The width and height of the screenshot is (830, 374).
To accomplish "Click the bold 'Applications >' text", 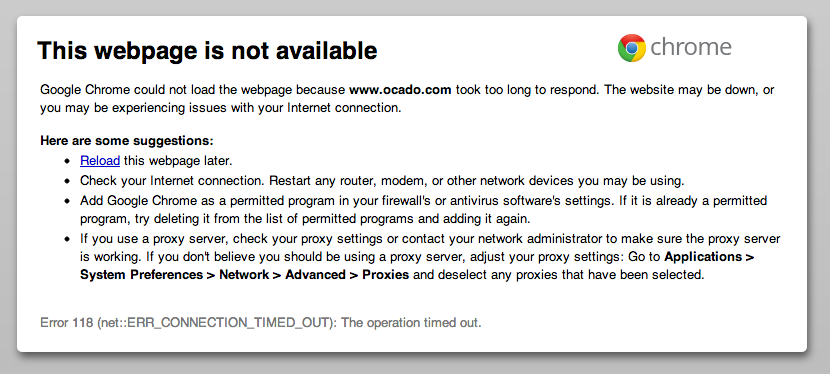I will tap(709, 257).
